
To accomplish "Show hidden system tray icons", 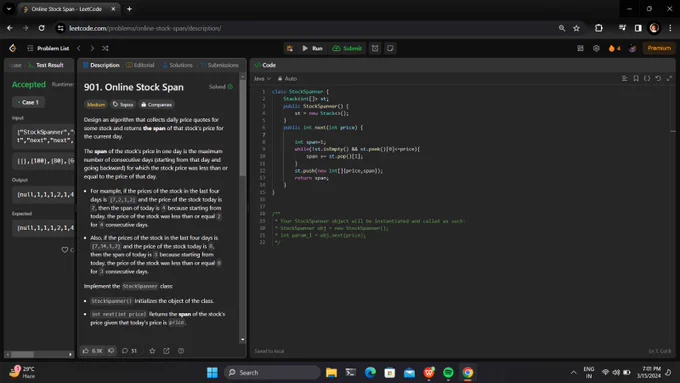I will [574, 373].
